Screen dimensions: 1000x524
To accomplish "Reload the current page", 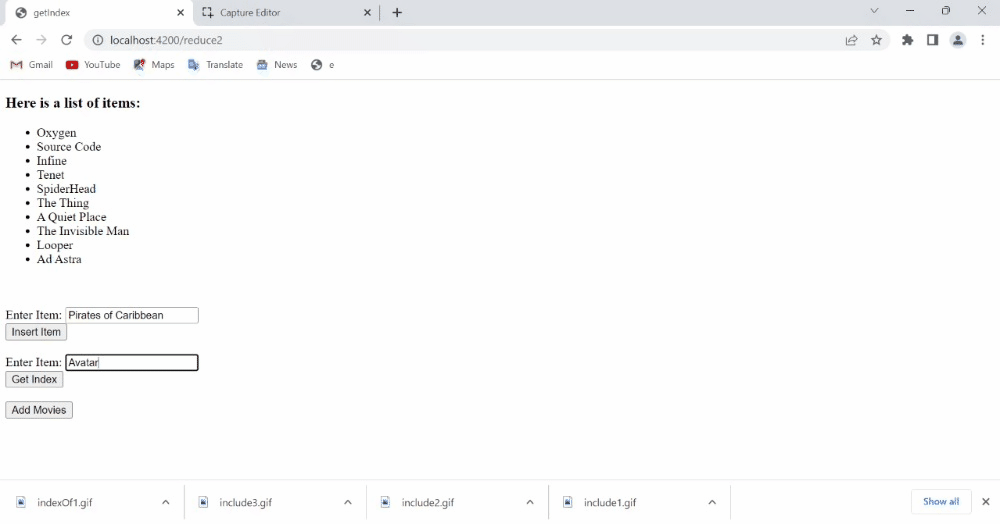I will coord(66,40).
